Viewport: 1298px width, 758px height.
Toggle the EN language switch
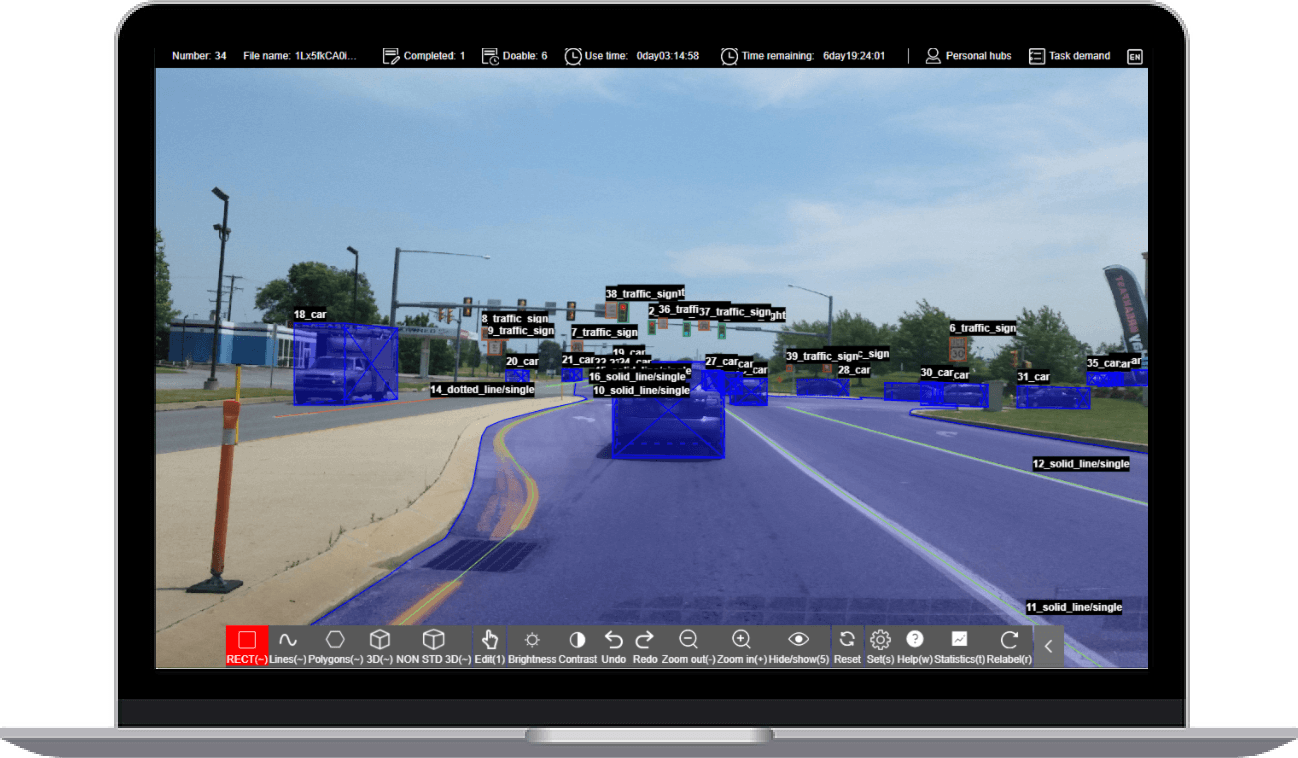point(1134,56)
